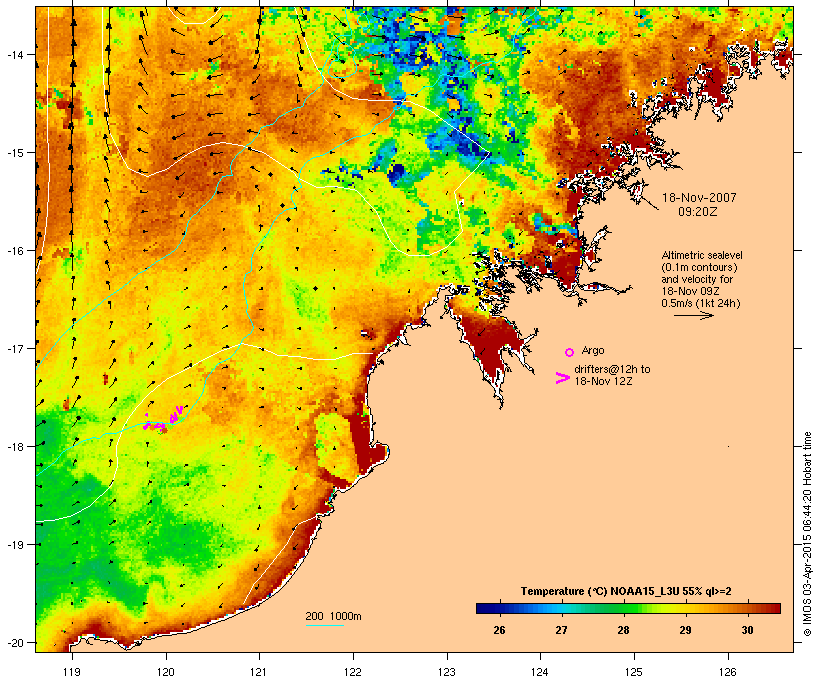
Task: Click latitude label -20
Action: 14,642
